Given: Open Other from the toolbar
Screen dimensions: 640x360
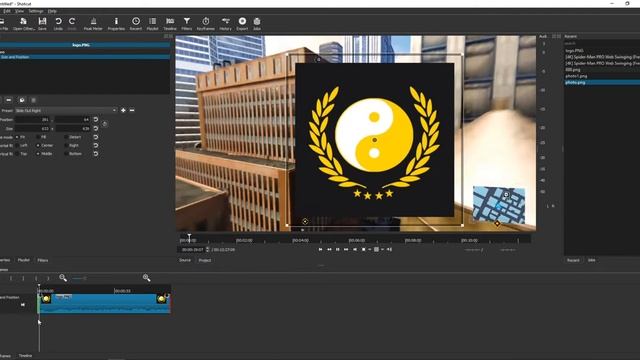Looking at the screenshot, I should tap(23, 24).
